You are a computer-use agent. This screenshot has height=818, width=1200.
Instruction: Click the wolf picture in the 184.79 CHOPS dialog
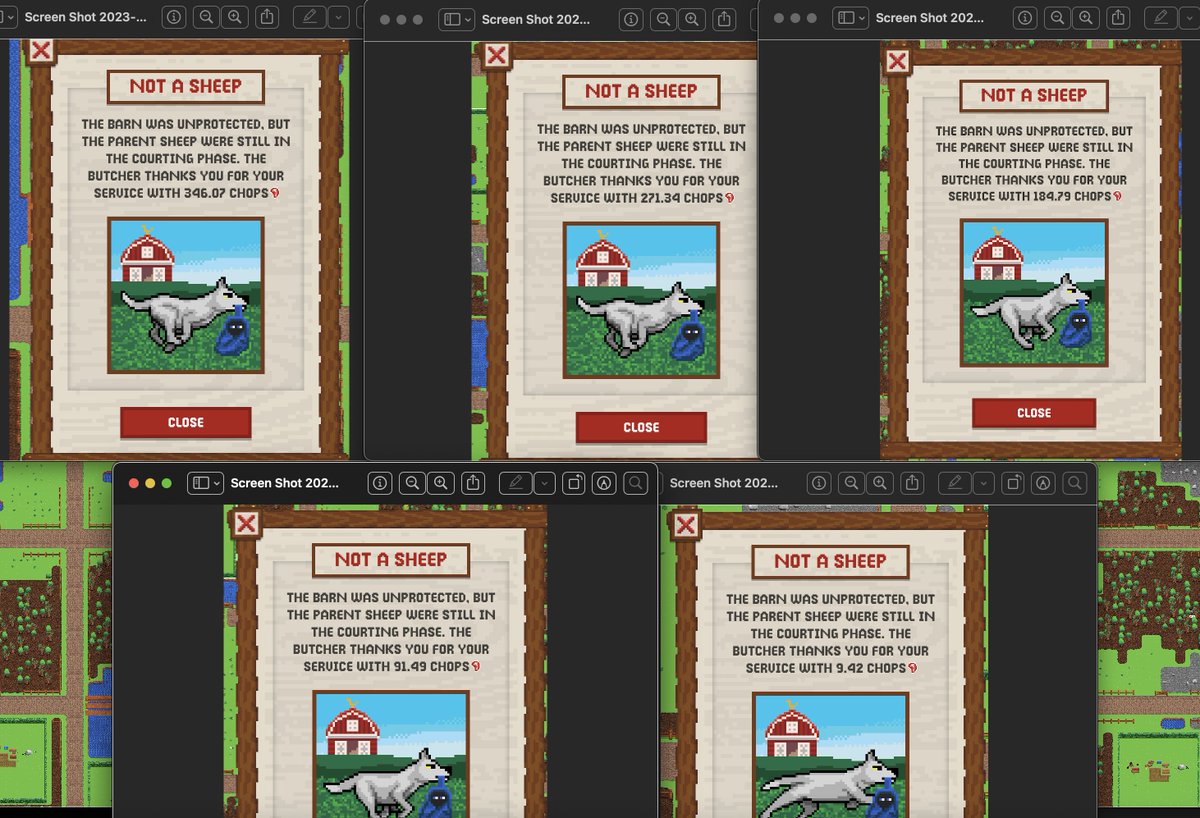[1034, 293]
